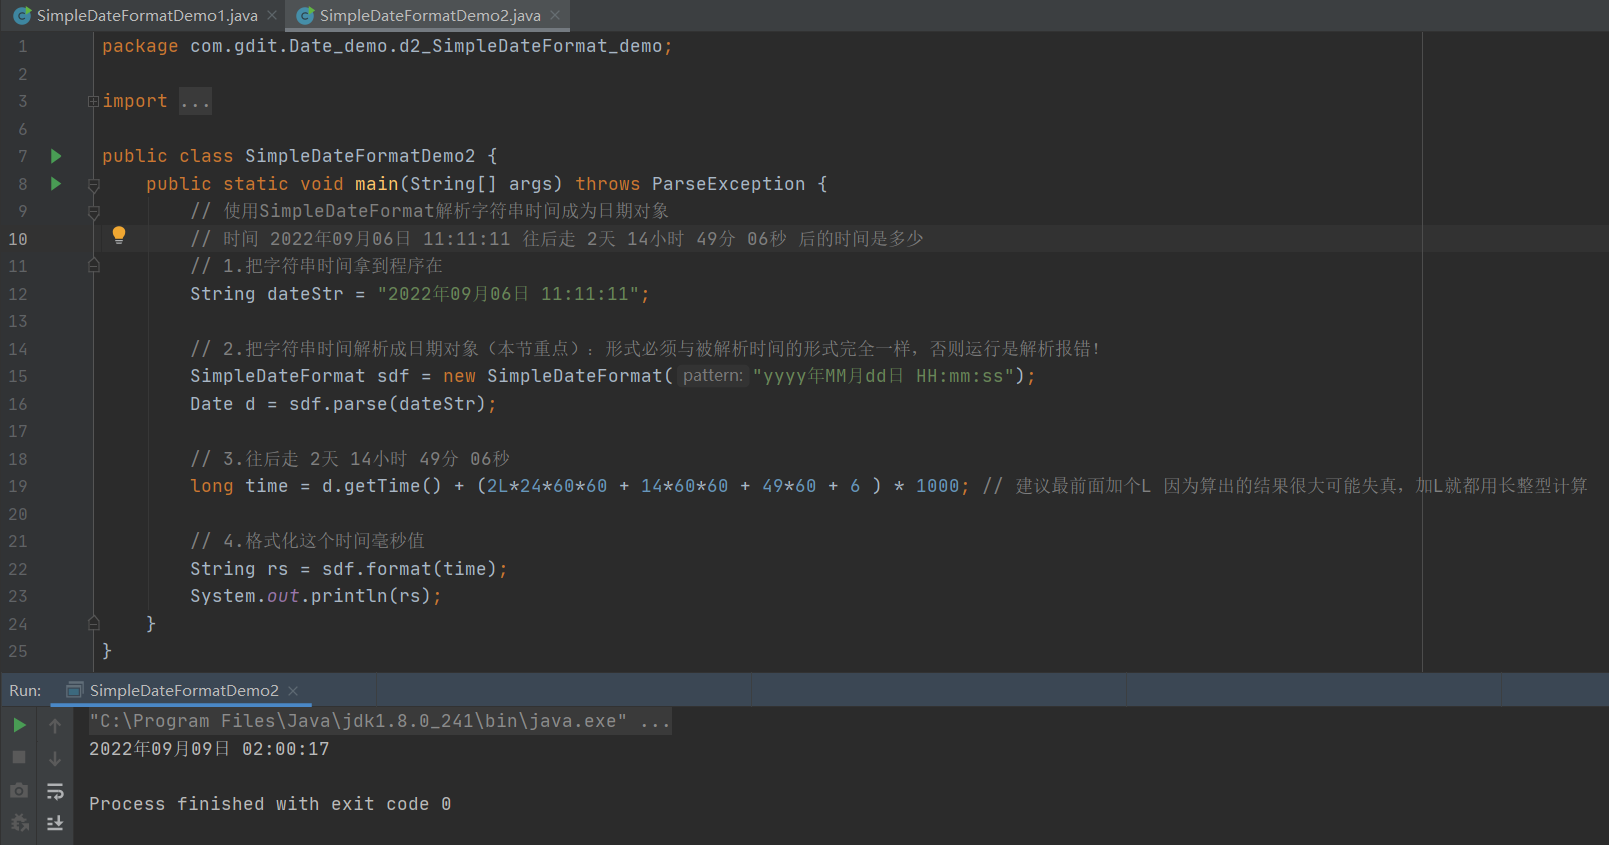Screen dimensions: 1609x845
Task: Click the Up stack trace arrow
Action: 55,725
